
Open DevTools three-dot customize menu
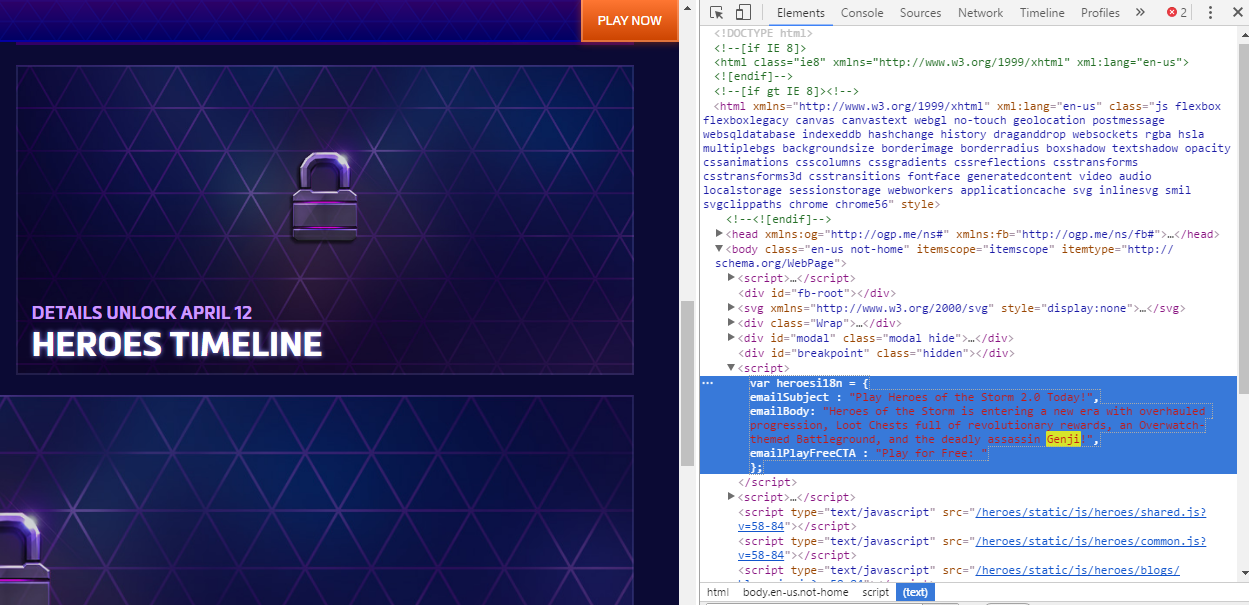[x=1210, y=13]
